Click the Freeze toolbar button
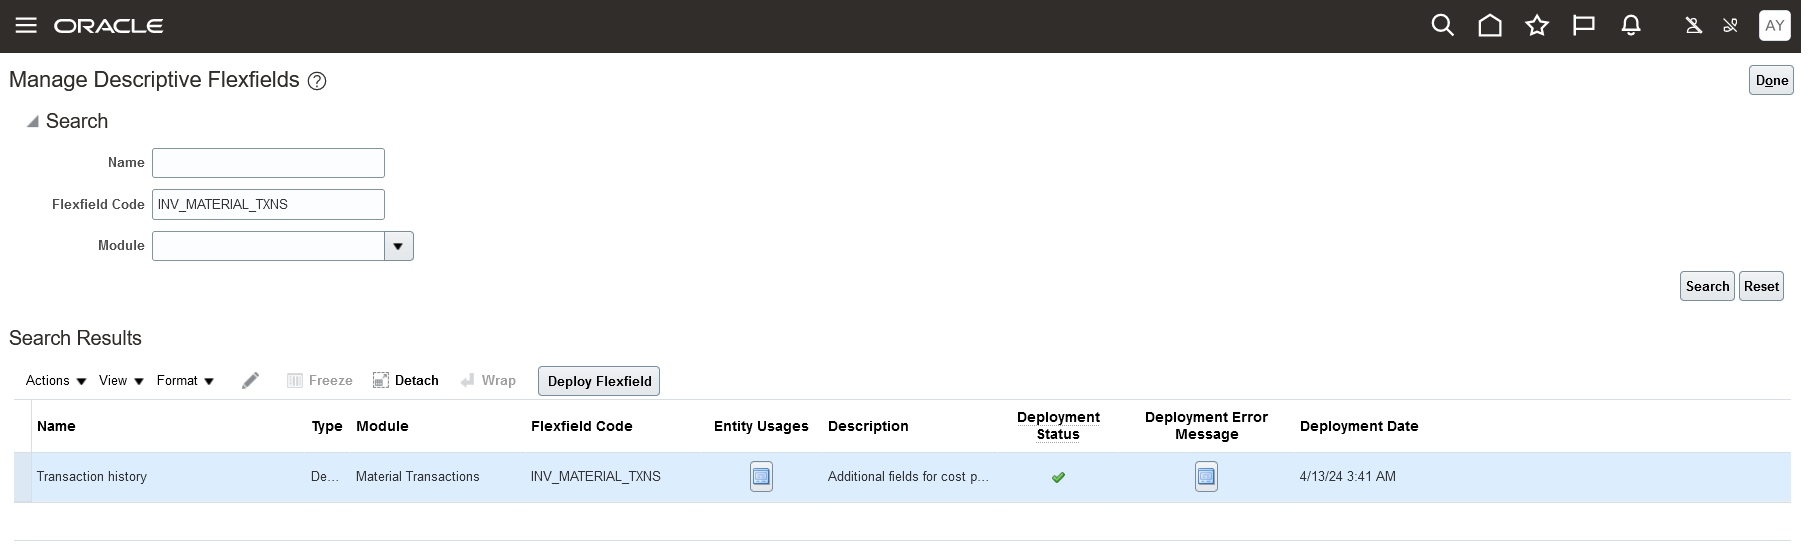This screenshot has width=1808, height=554. pos(320,381)
